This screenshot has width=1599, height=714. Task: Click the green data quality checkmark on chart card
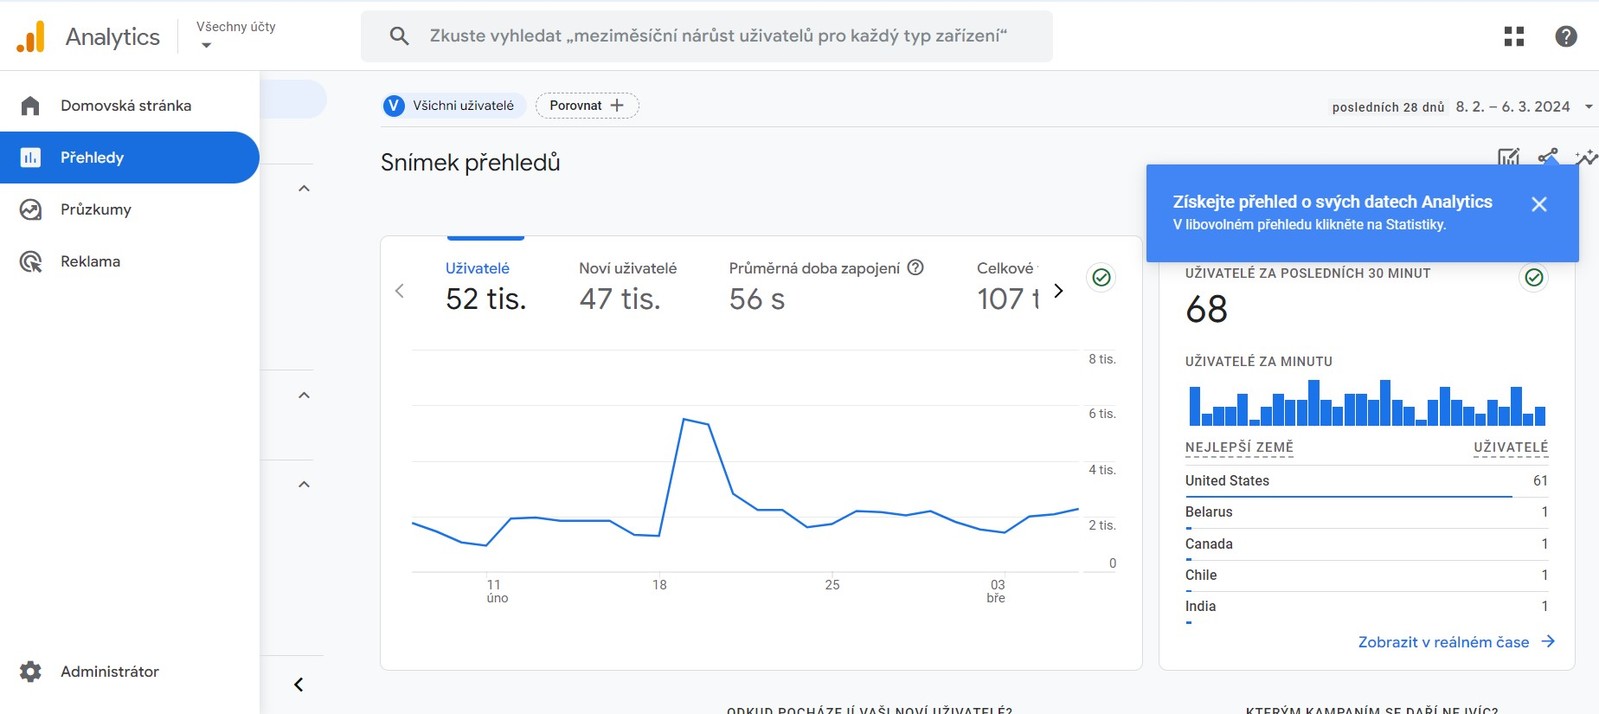(x=1101, y=278)
